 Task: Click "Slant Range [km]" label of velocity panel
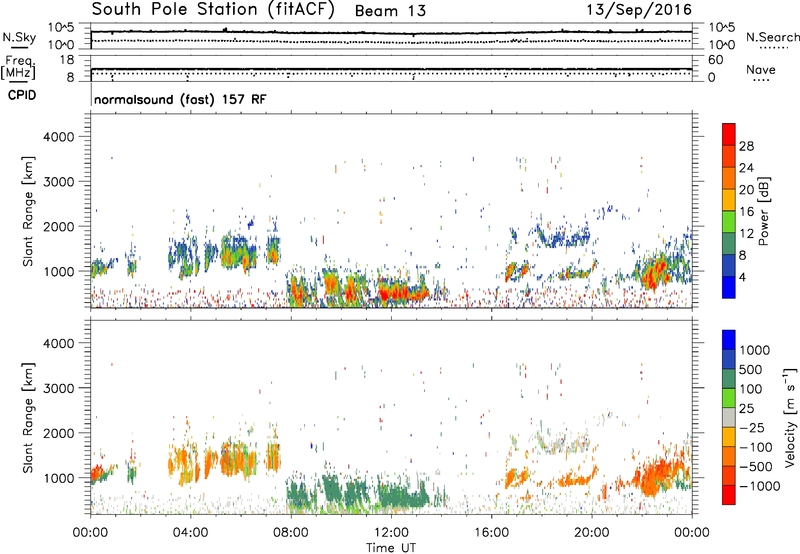pyautogui.click(x=28, y=418)
